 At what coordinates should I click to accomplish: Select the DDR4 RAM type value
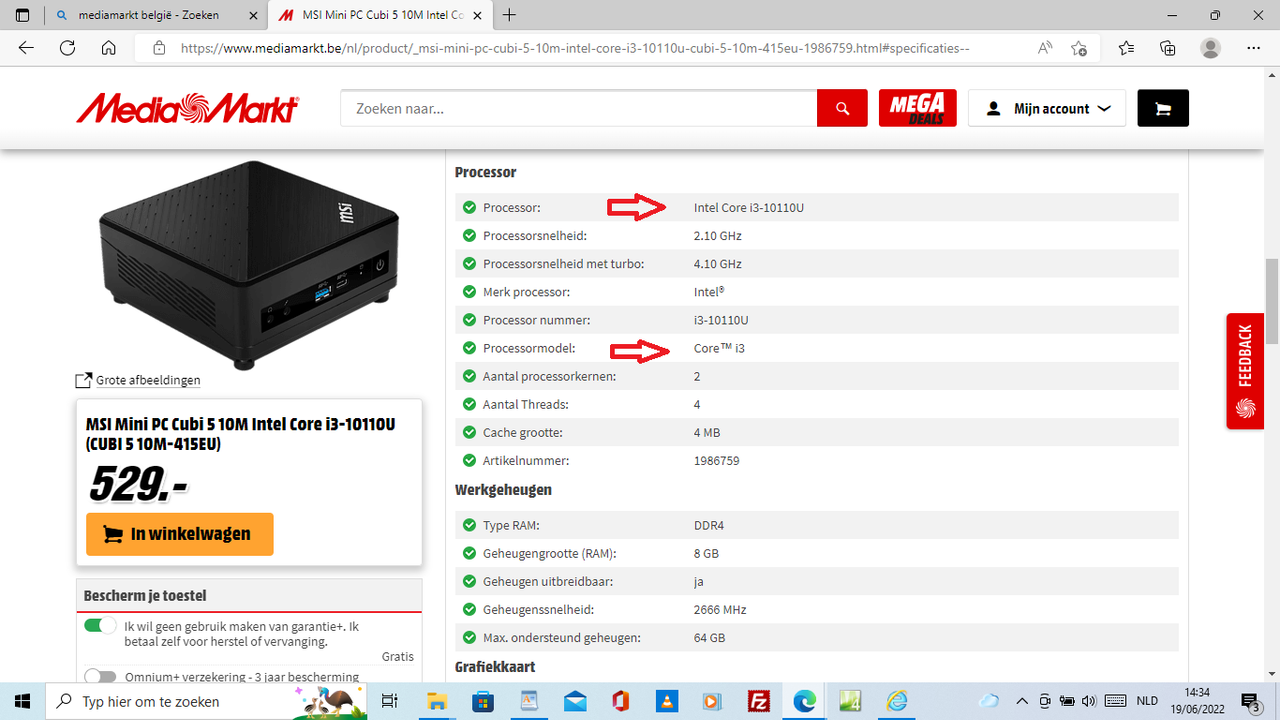click(x=709, y=525)
